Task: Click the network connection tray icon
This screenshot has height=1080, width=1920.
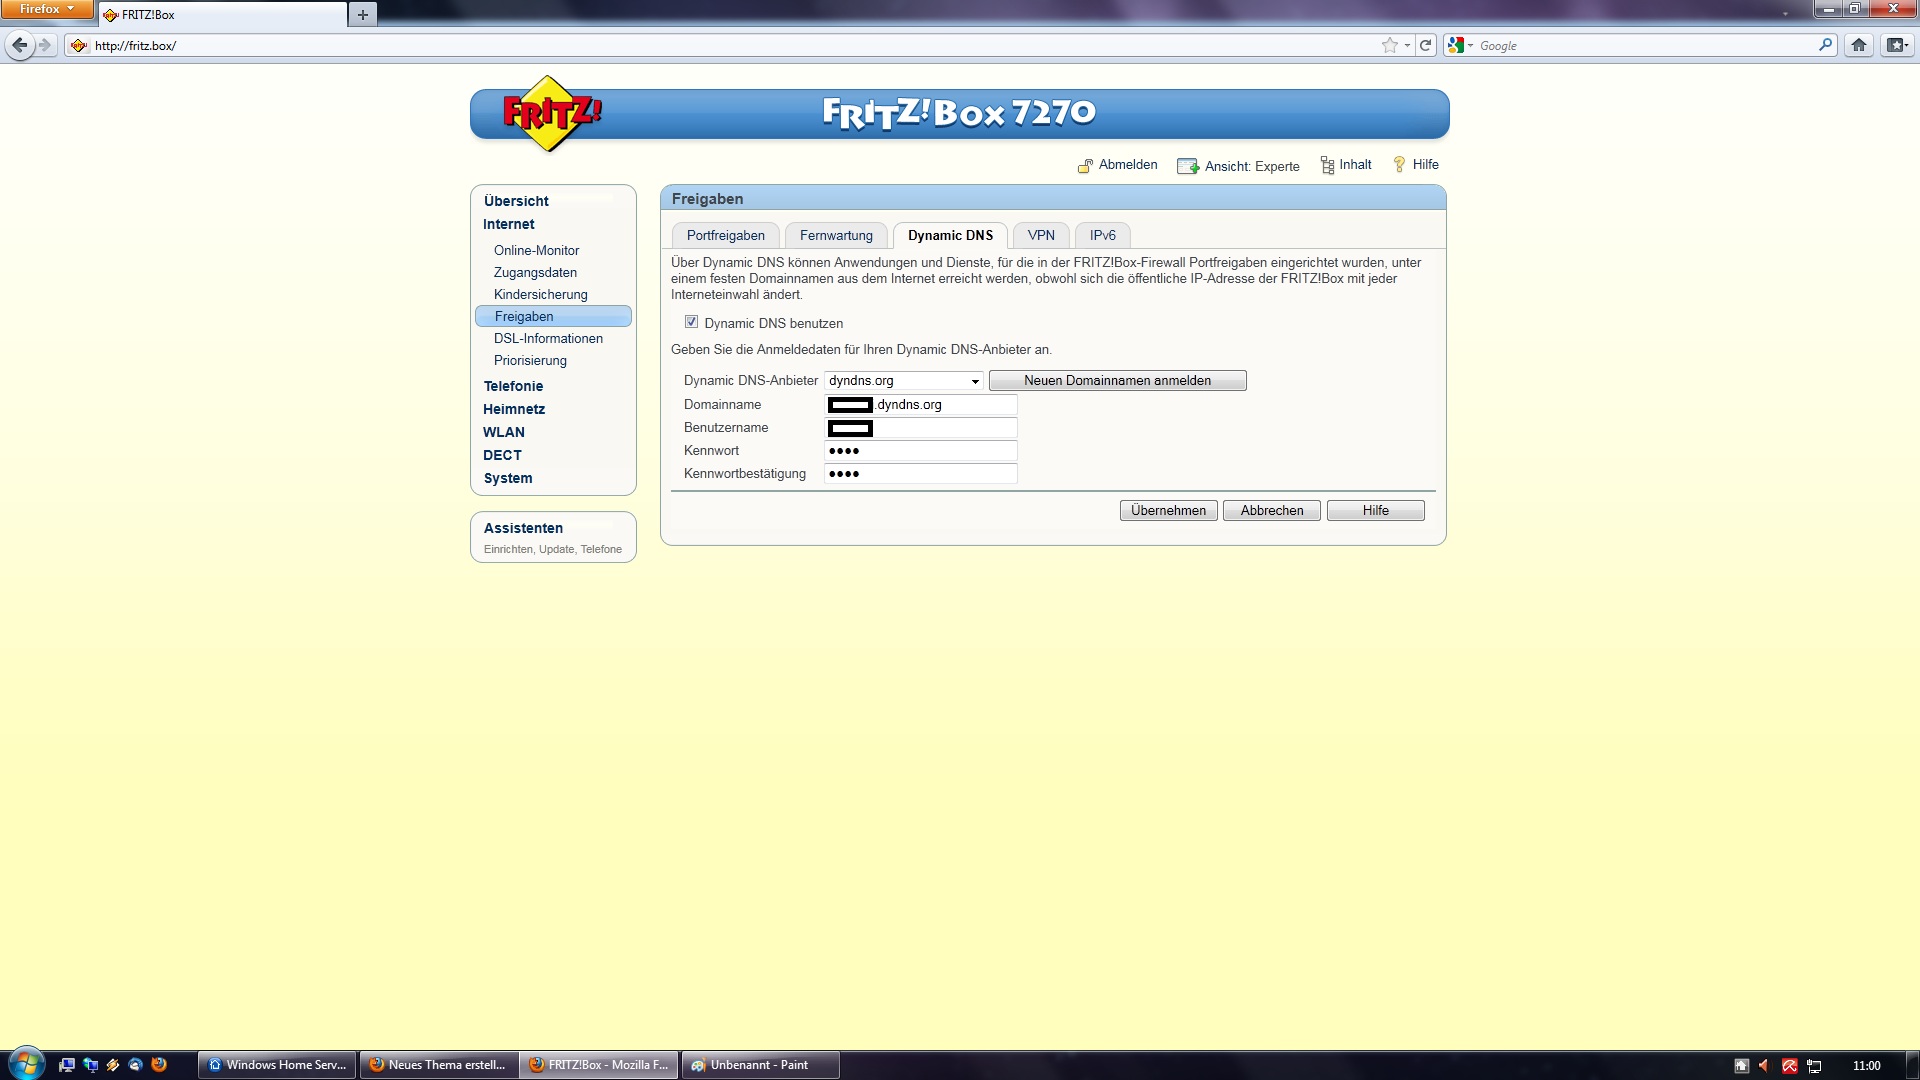Action: (1814, 1066)
